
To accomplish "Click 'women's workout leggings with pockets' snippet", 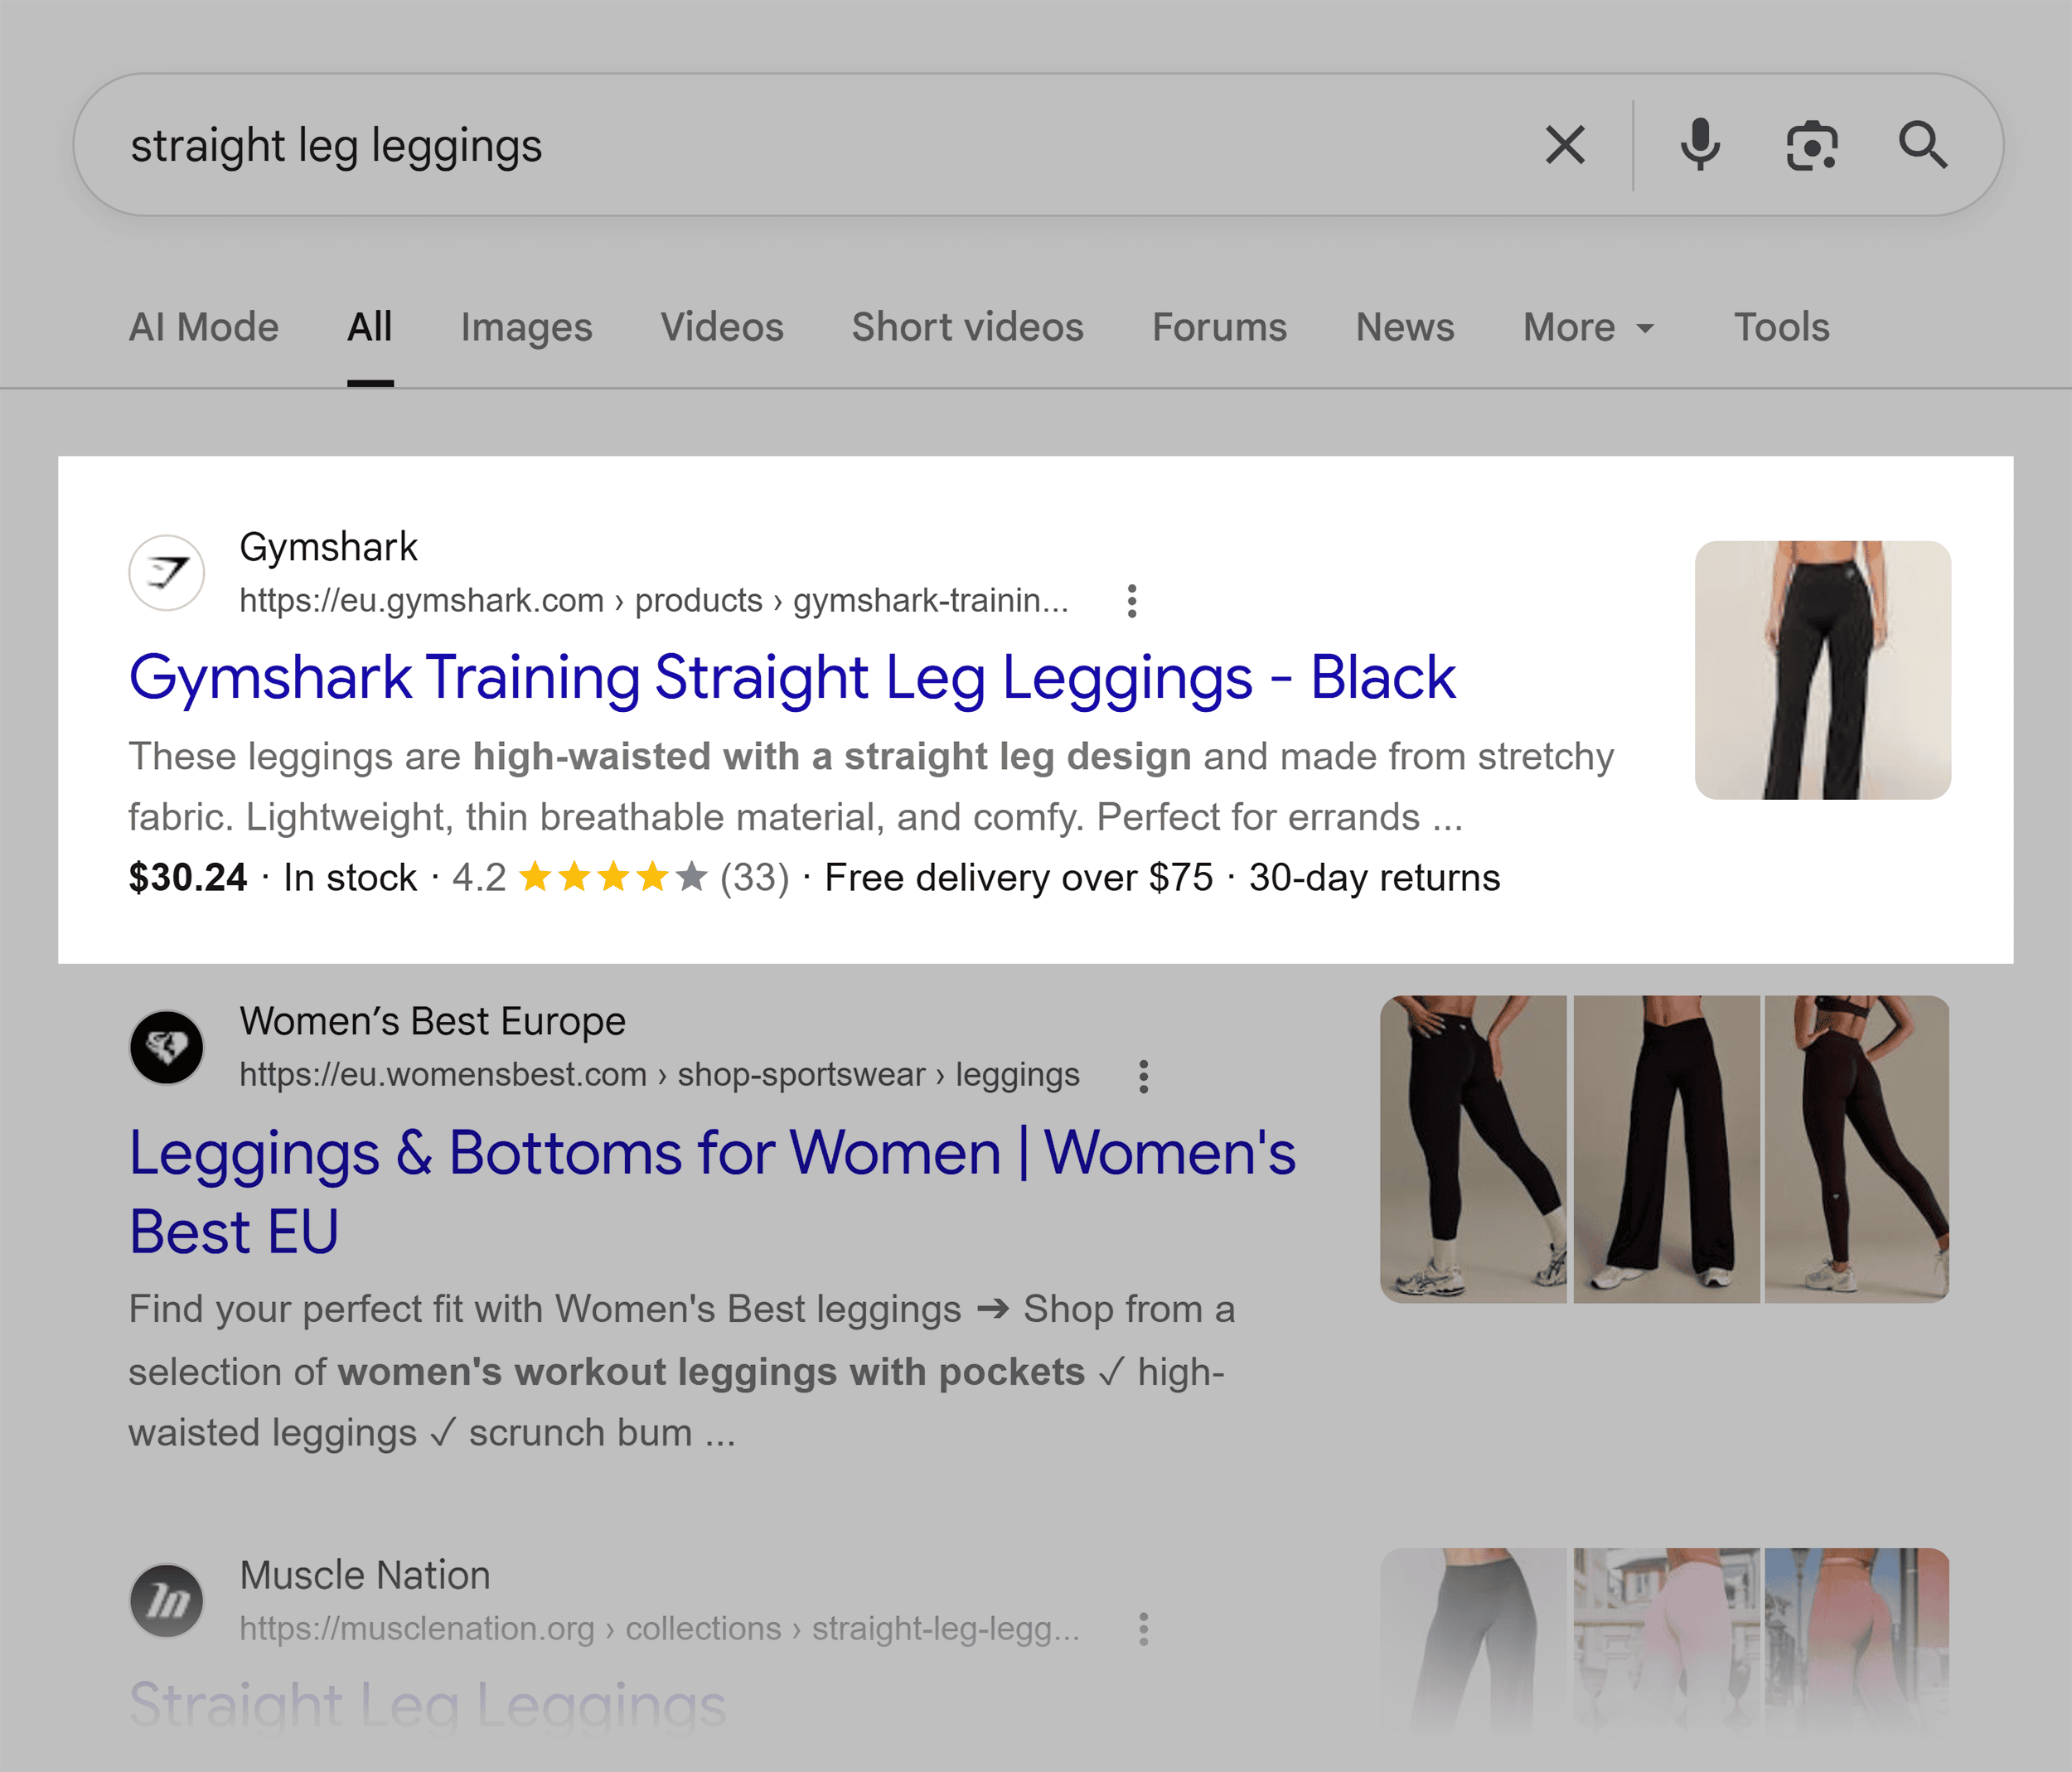I will point(711,1372).
